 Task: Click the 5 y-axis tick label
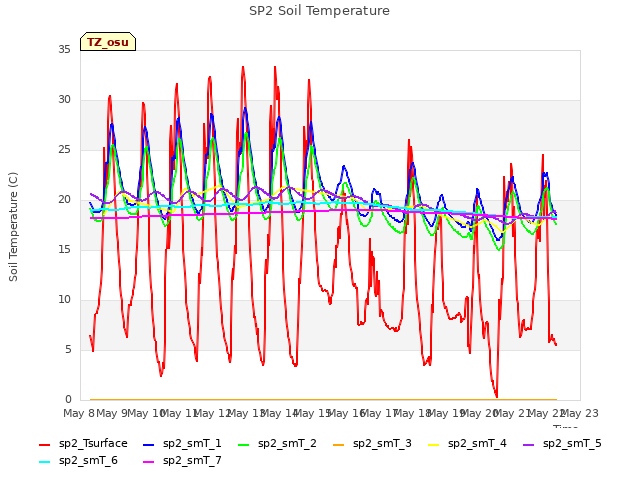[68, 350]
